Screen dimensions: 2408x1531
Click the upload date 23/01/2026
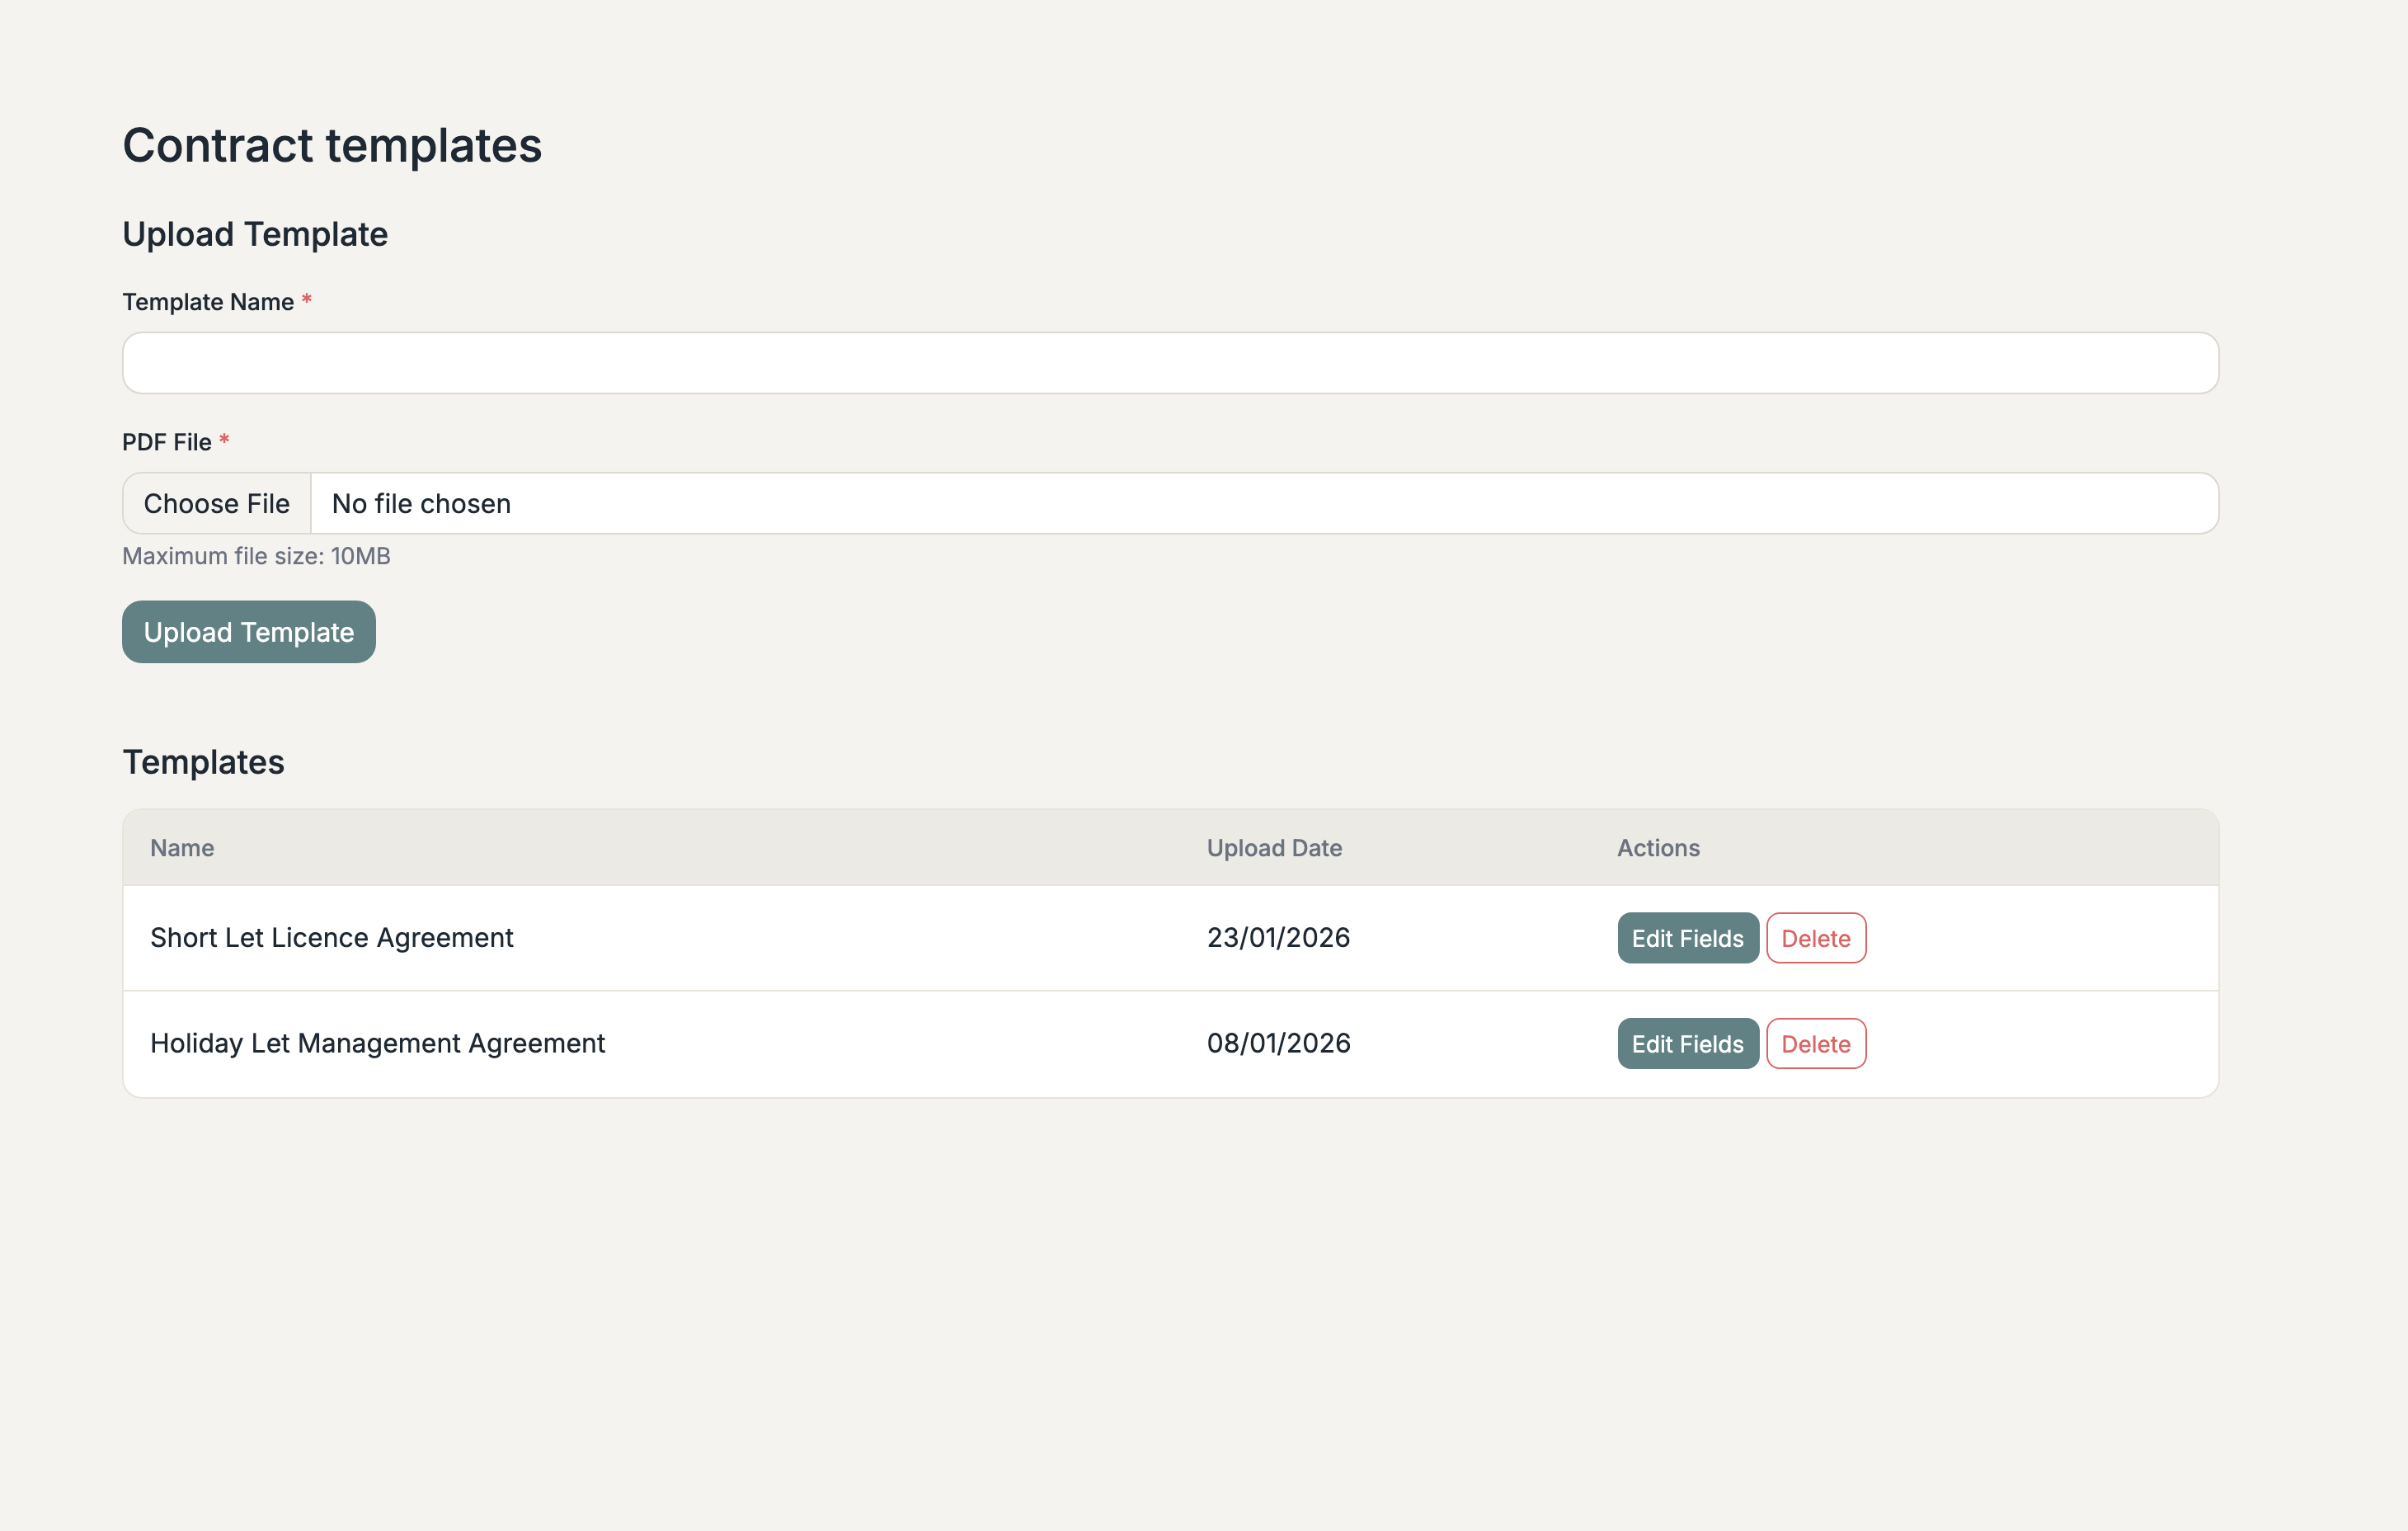click(x=1278, y=937)
